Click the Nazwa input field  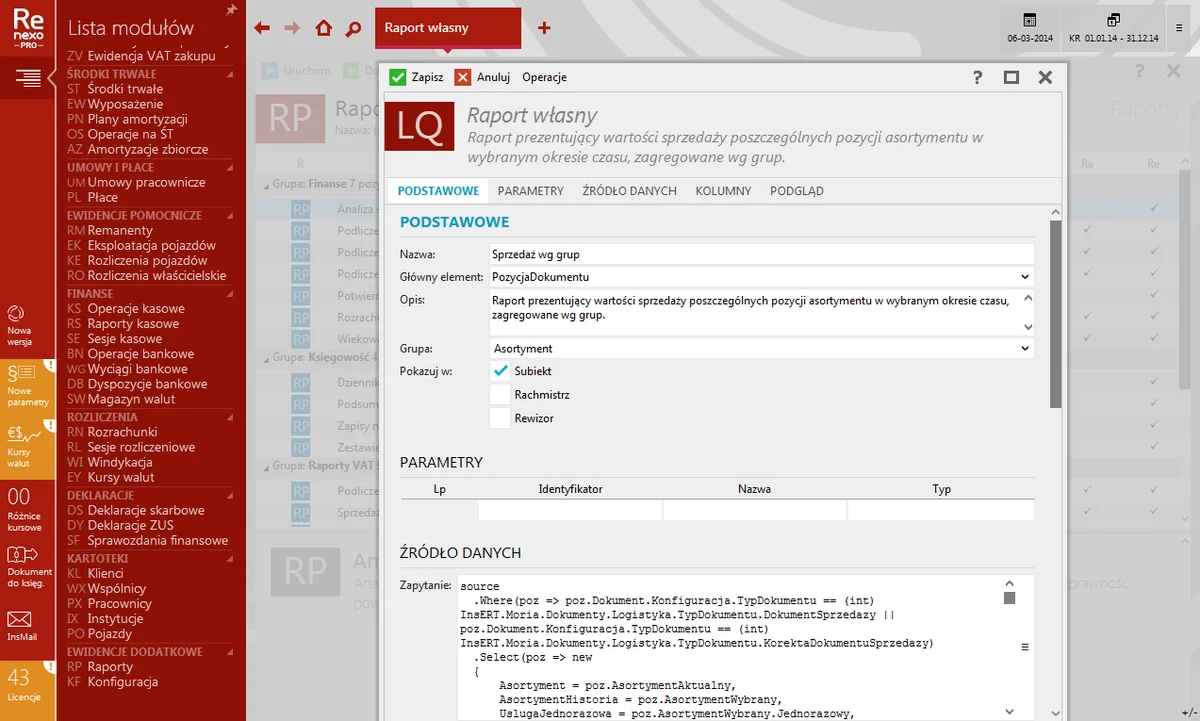pyautogui.click(x=760, y=254)
